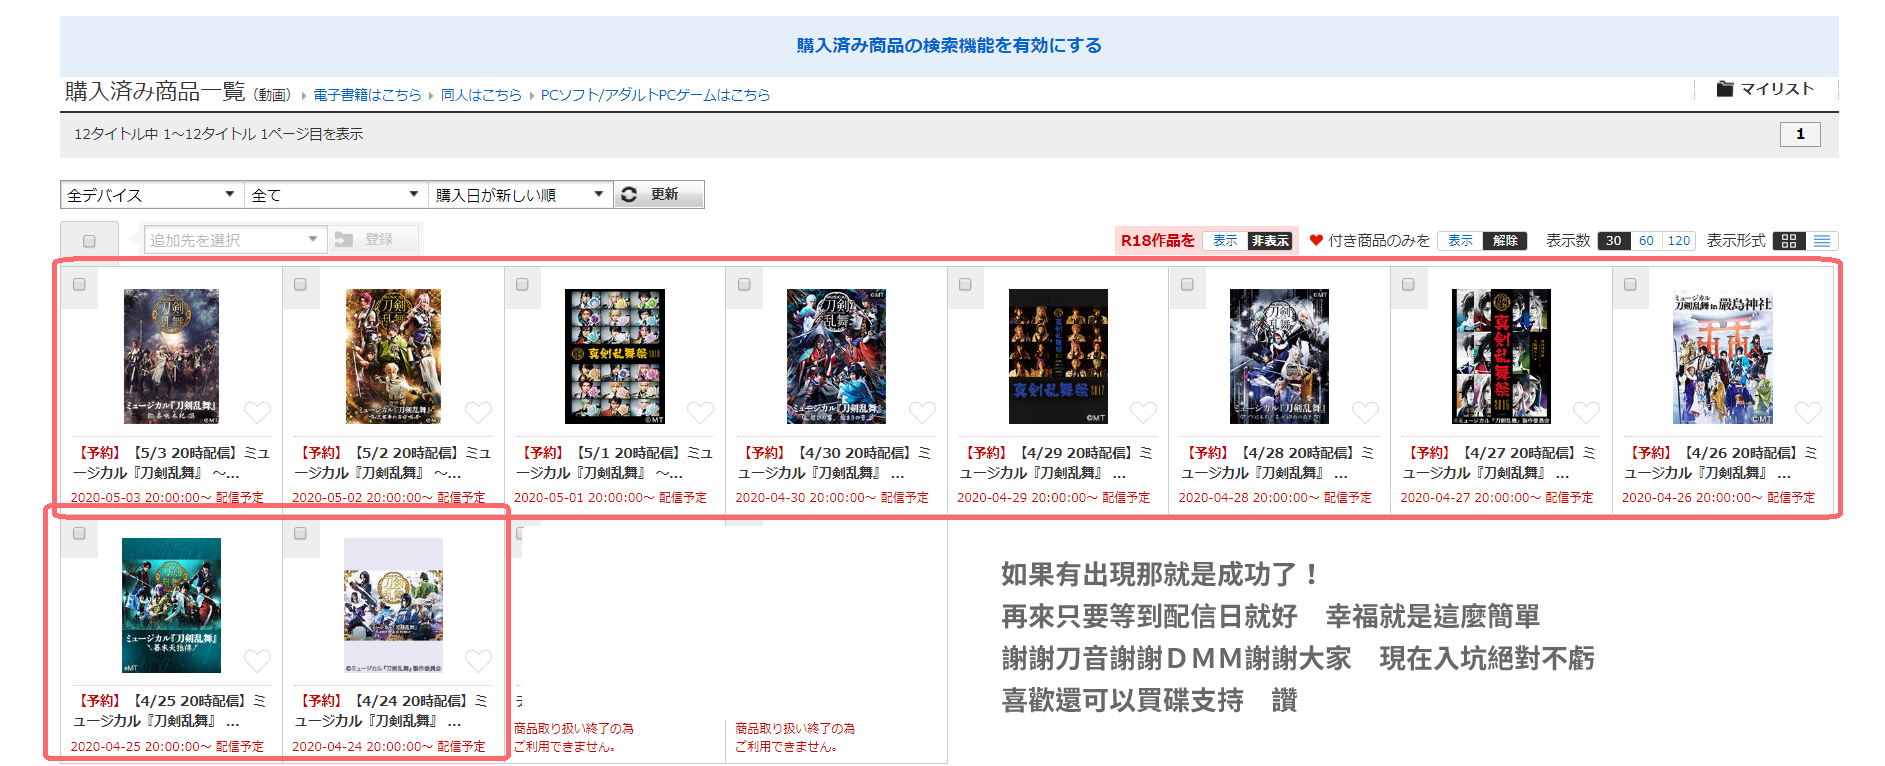This screenshot has height=766, width=1885.
Task: Open the 4/27 20時配信 cover thumbnail
Action: coord(1501,356)
